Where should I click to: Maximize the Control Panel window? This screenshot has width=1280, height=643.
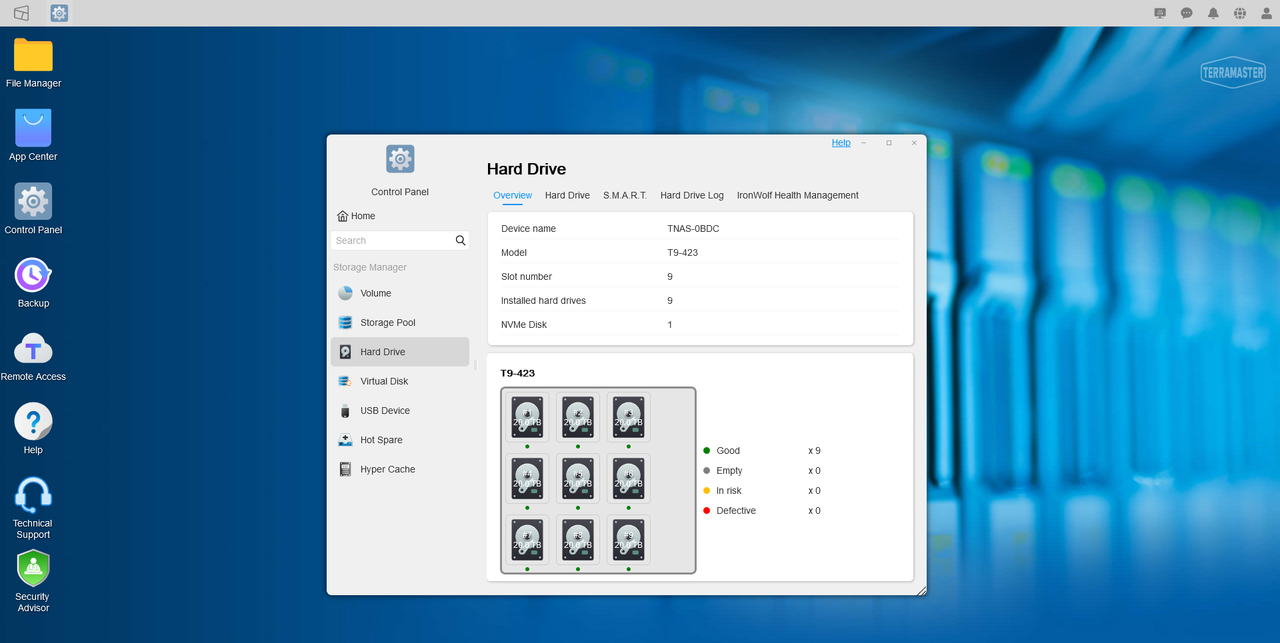(888, 143)
